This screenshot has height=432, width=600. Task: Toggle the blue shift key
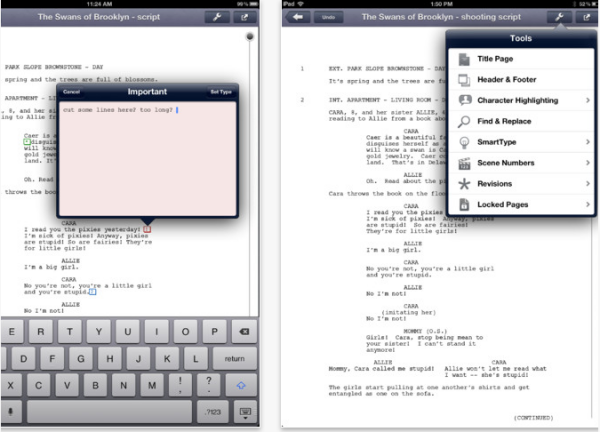coord(241,385)
